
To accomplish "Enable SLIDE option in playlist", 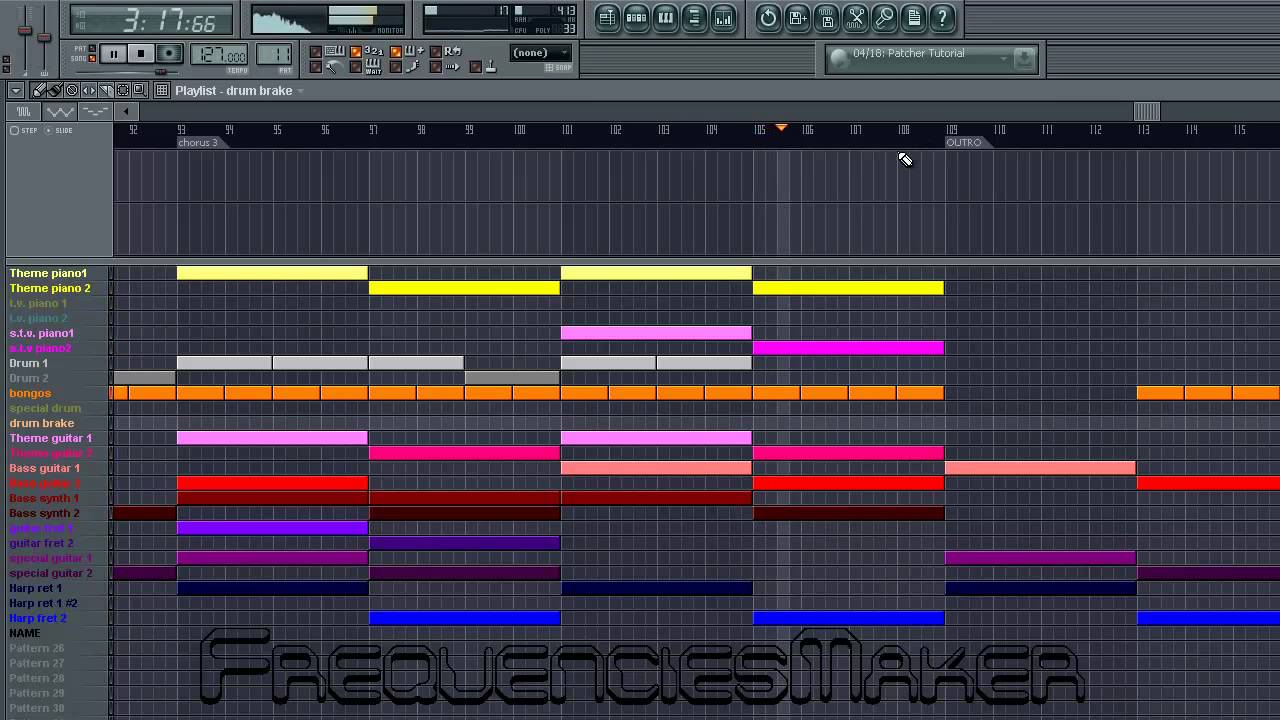I will coord(59,130).
